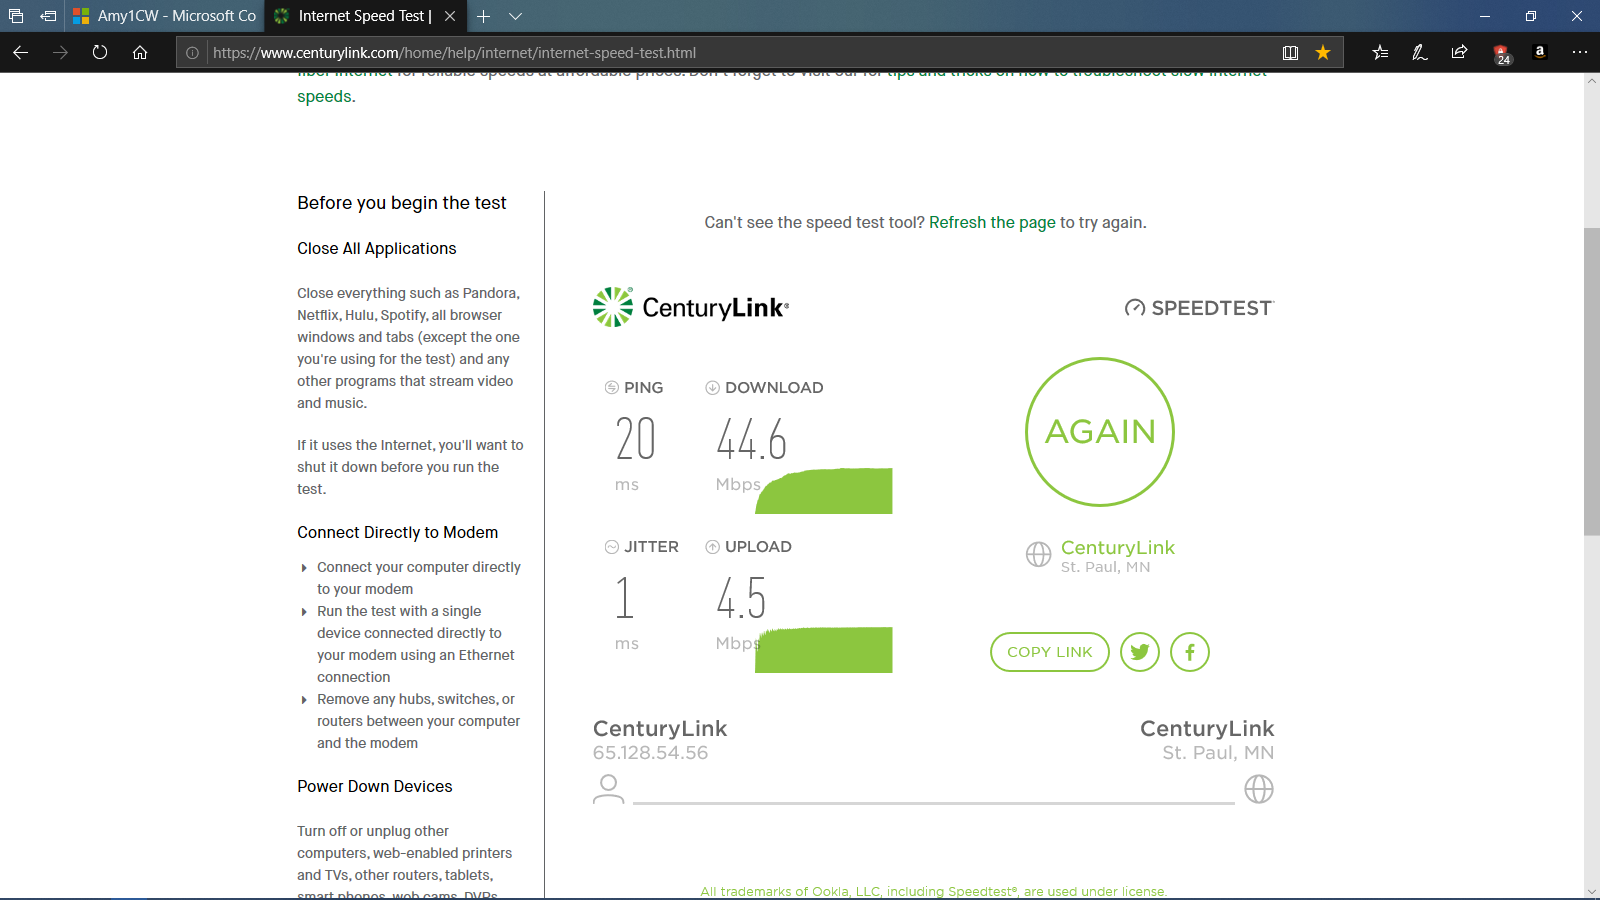Click the IP address 65.128.54.56
The height and width of the screenshot is (900, 1600).
[x=650, y=753]
